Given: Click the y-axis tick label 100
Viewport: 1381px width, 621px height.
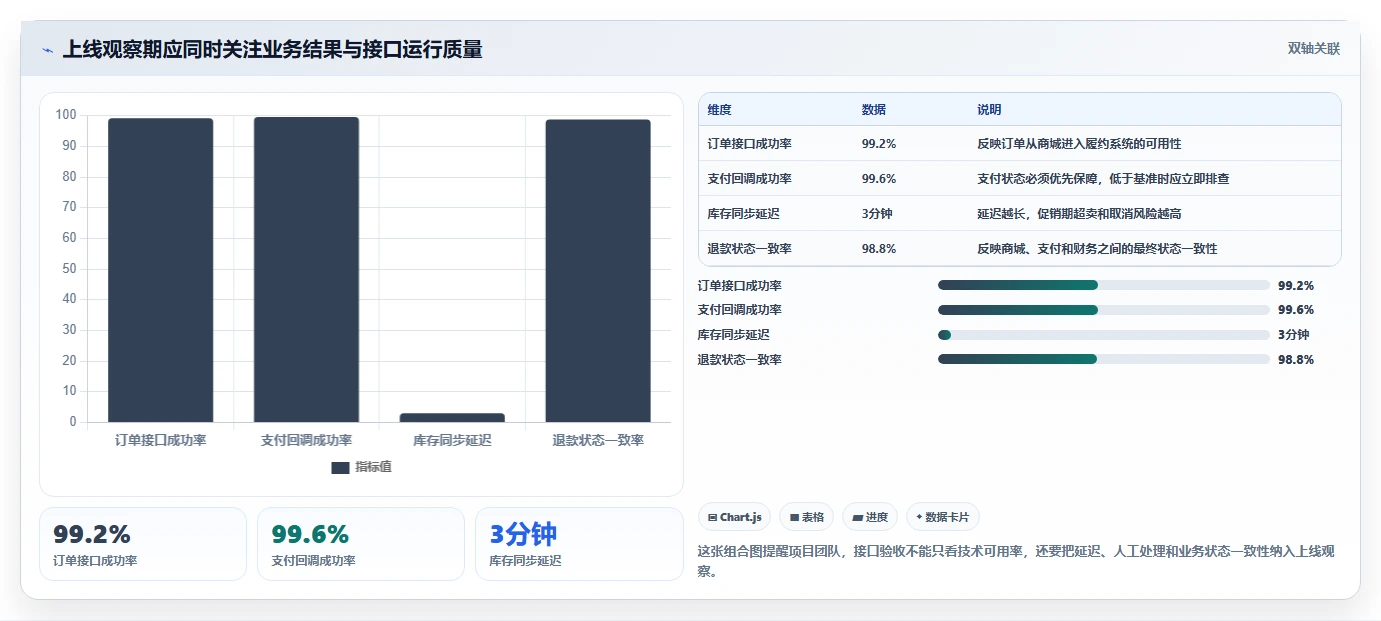Looking at the screenshot, I should coord(66,115).
